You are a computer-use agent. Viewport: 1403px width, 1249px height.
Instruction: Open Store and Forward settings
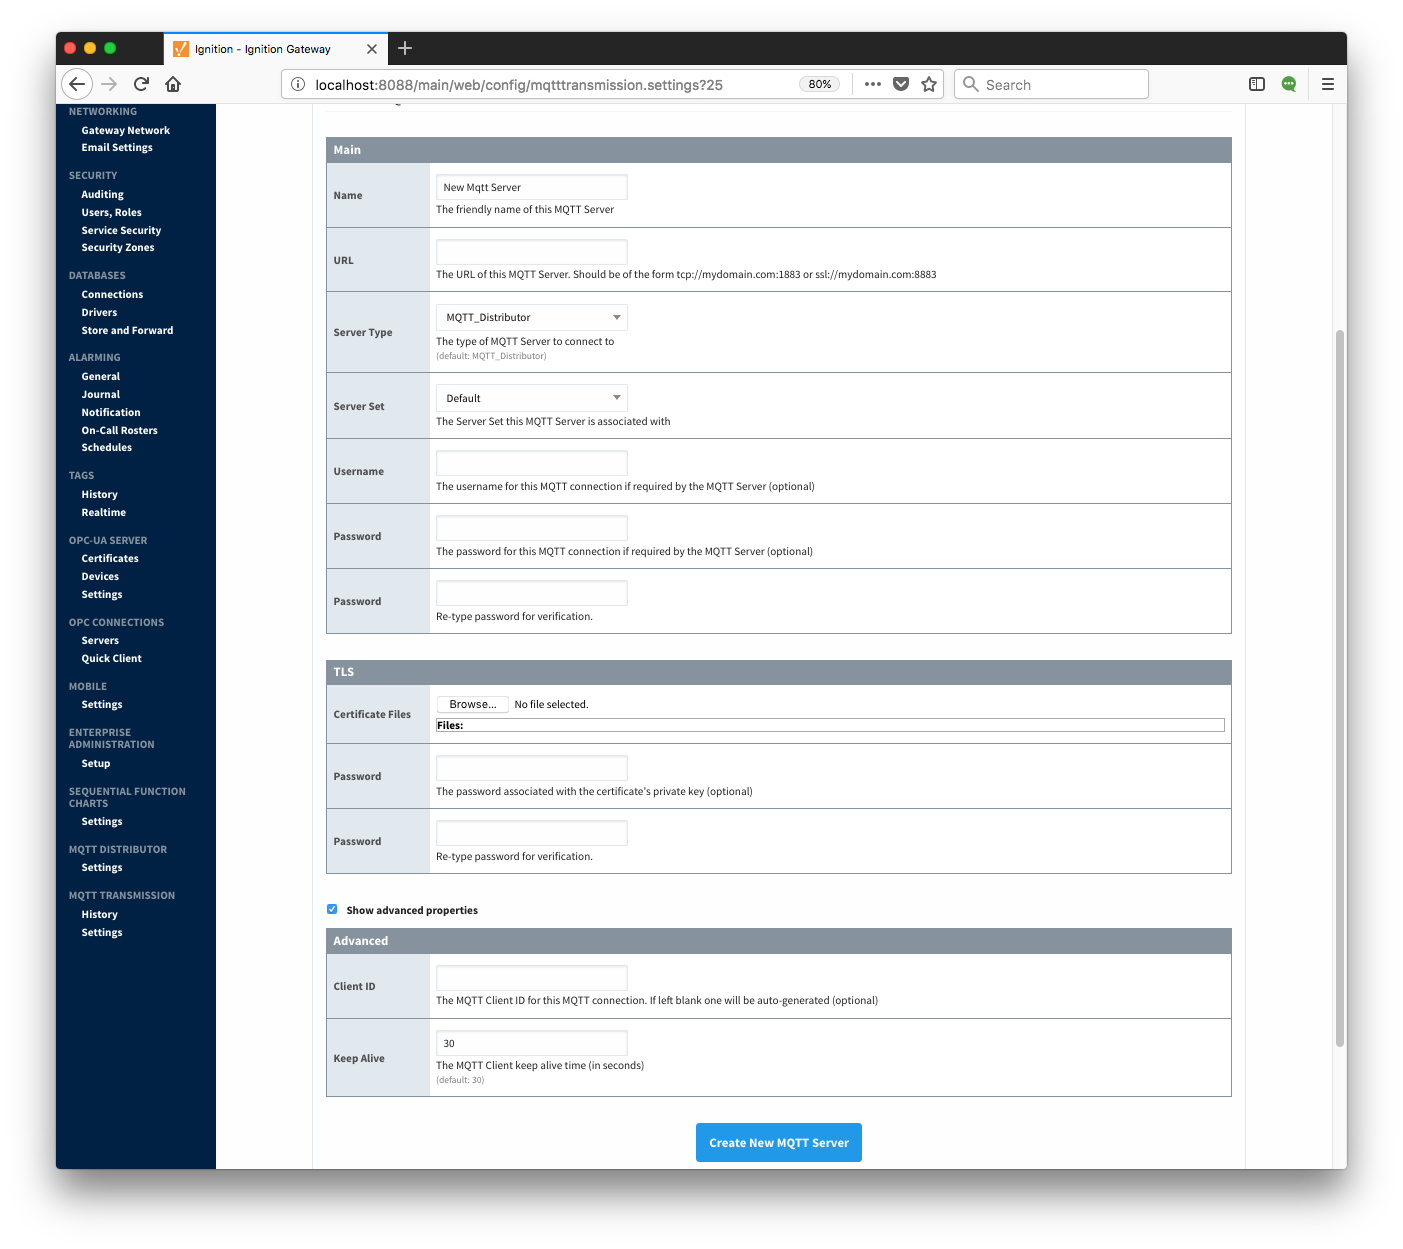click(x=127, y=330)
